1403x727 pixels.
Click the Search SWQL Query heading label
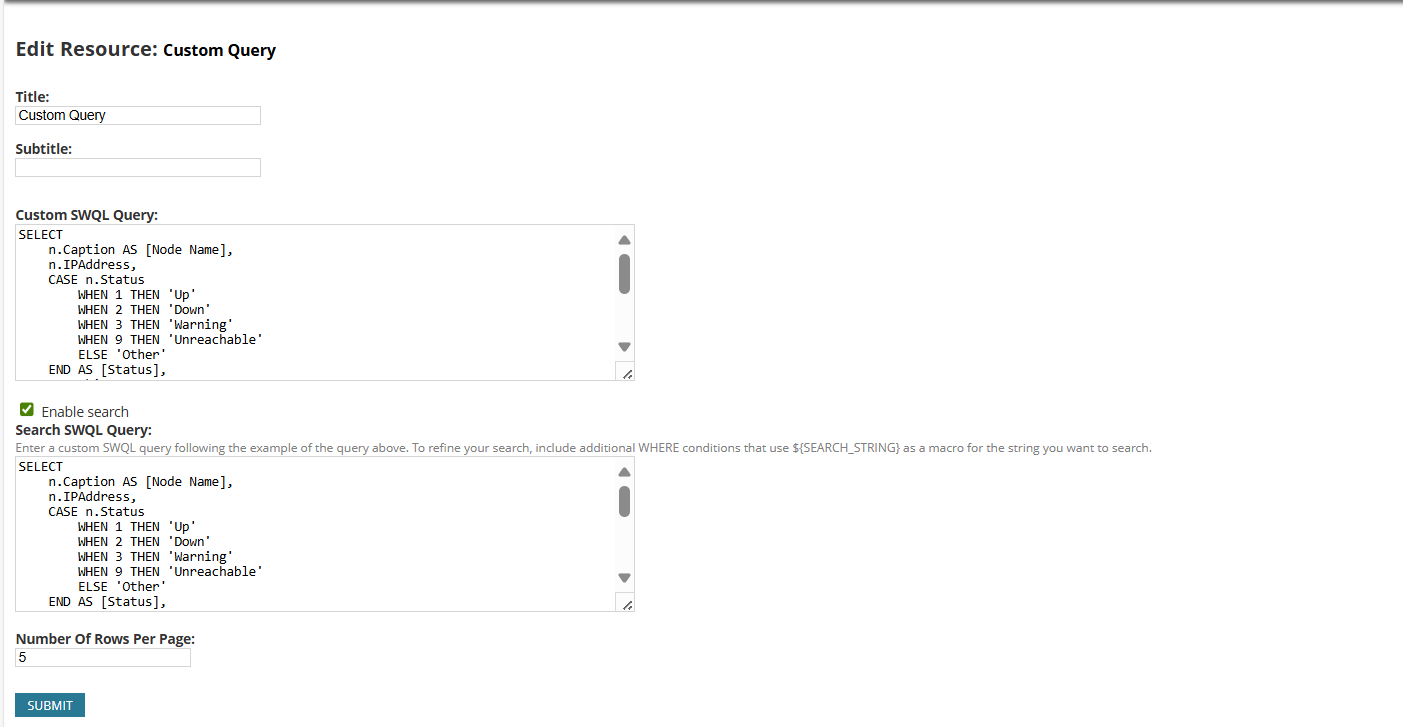[x=84, y=431]
